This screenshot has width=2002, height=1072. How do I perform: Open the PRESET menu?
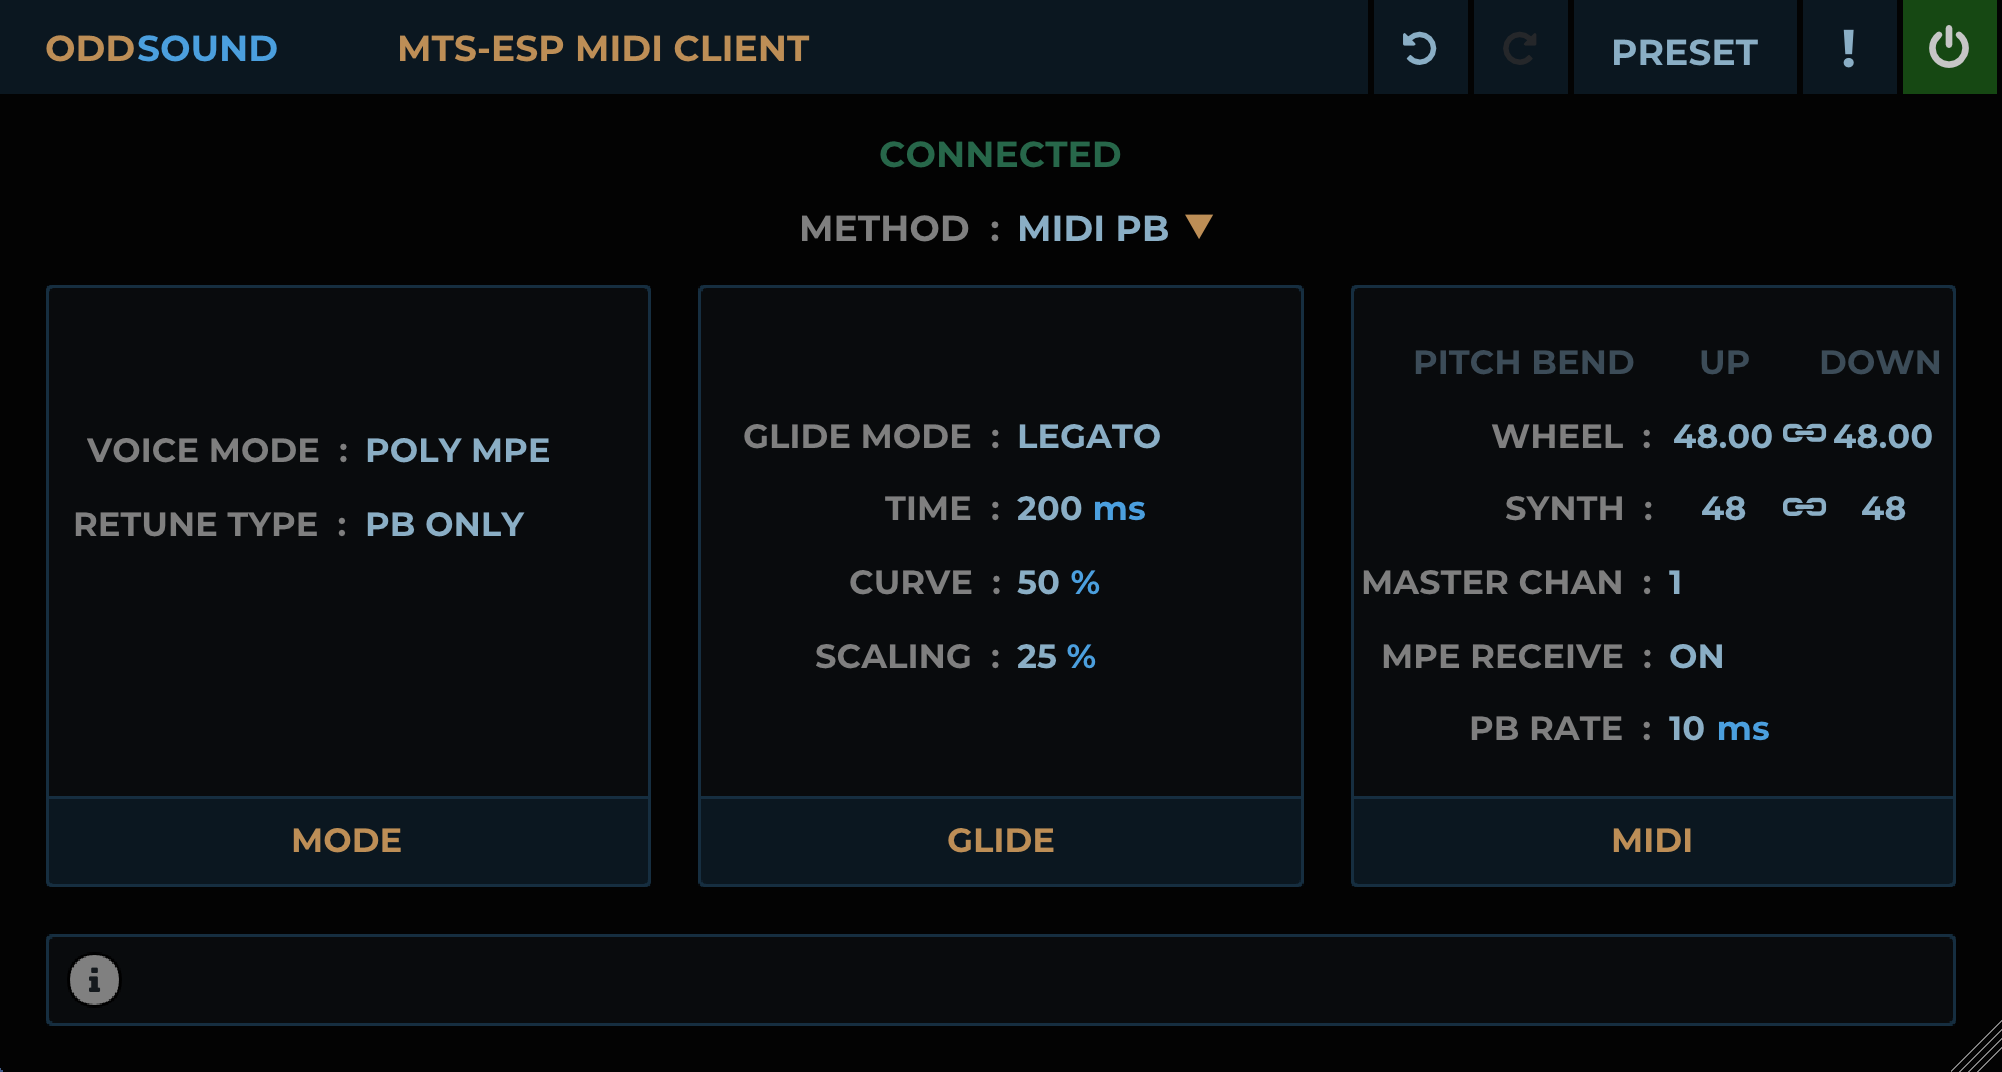[1684, 52]
